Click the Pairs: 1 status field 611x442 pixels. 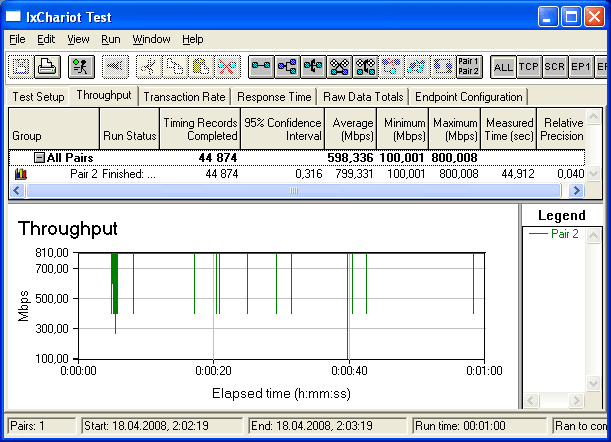[x=42, y=426]
